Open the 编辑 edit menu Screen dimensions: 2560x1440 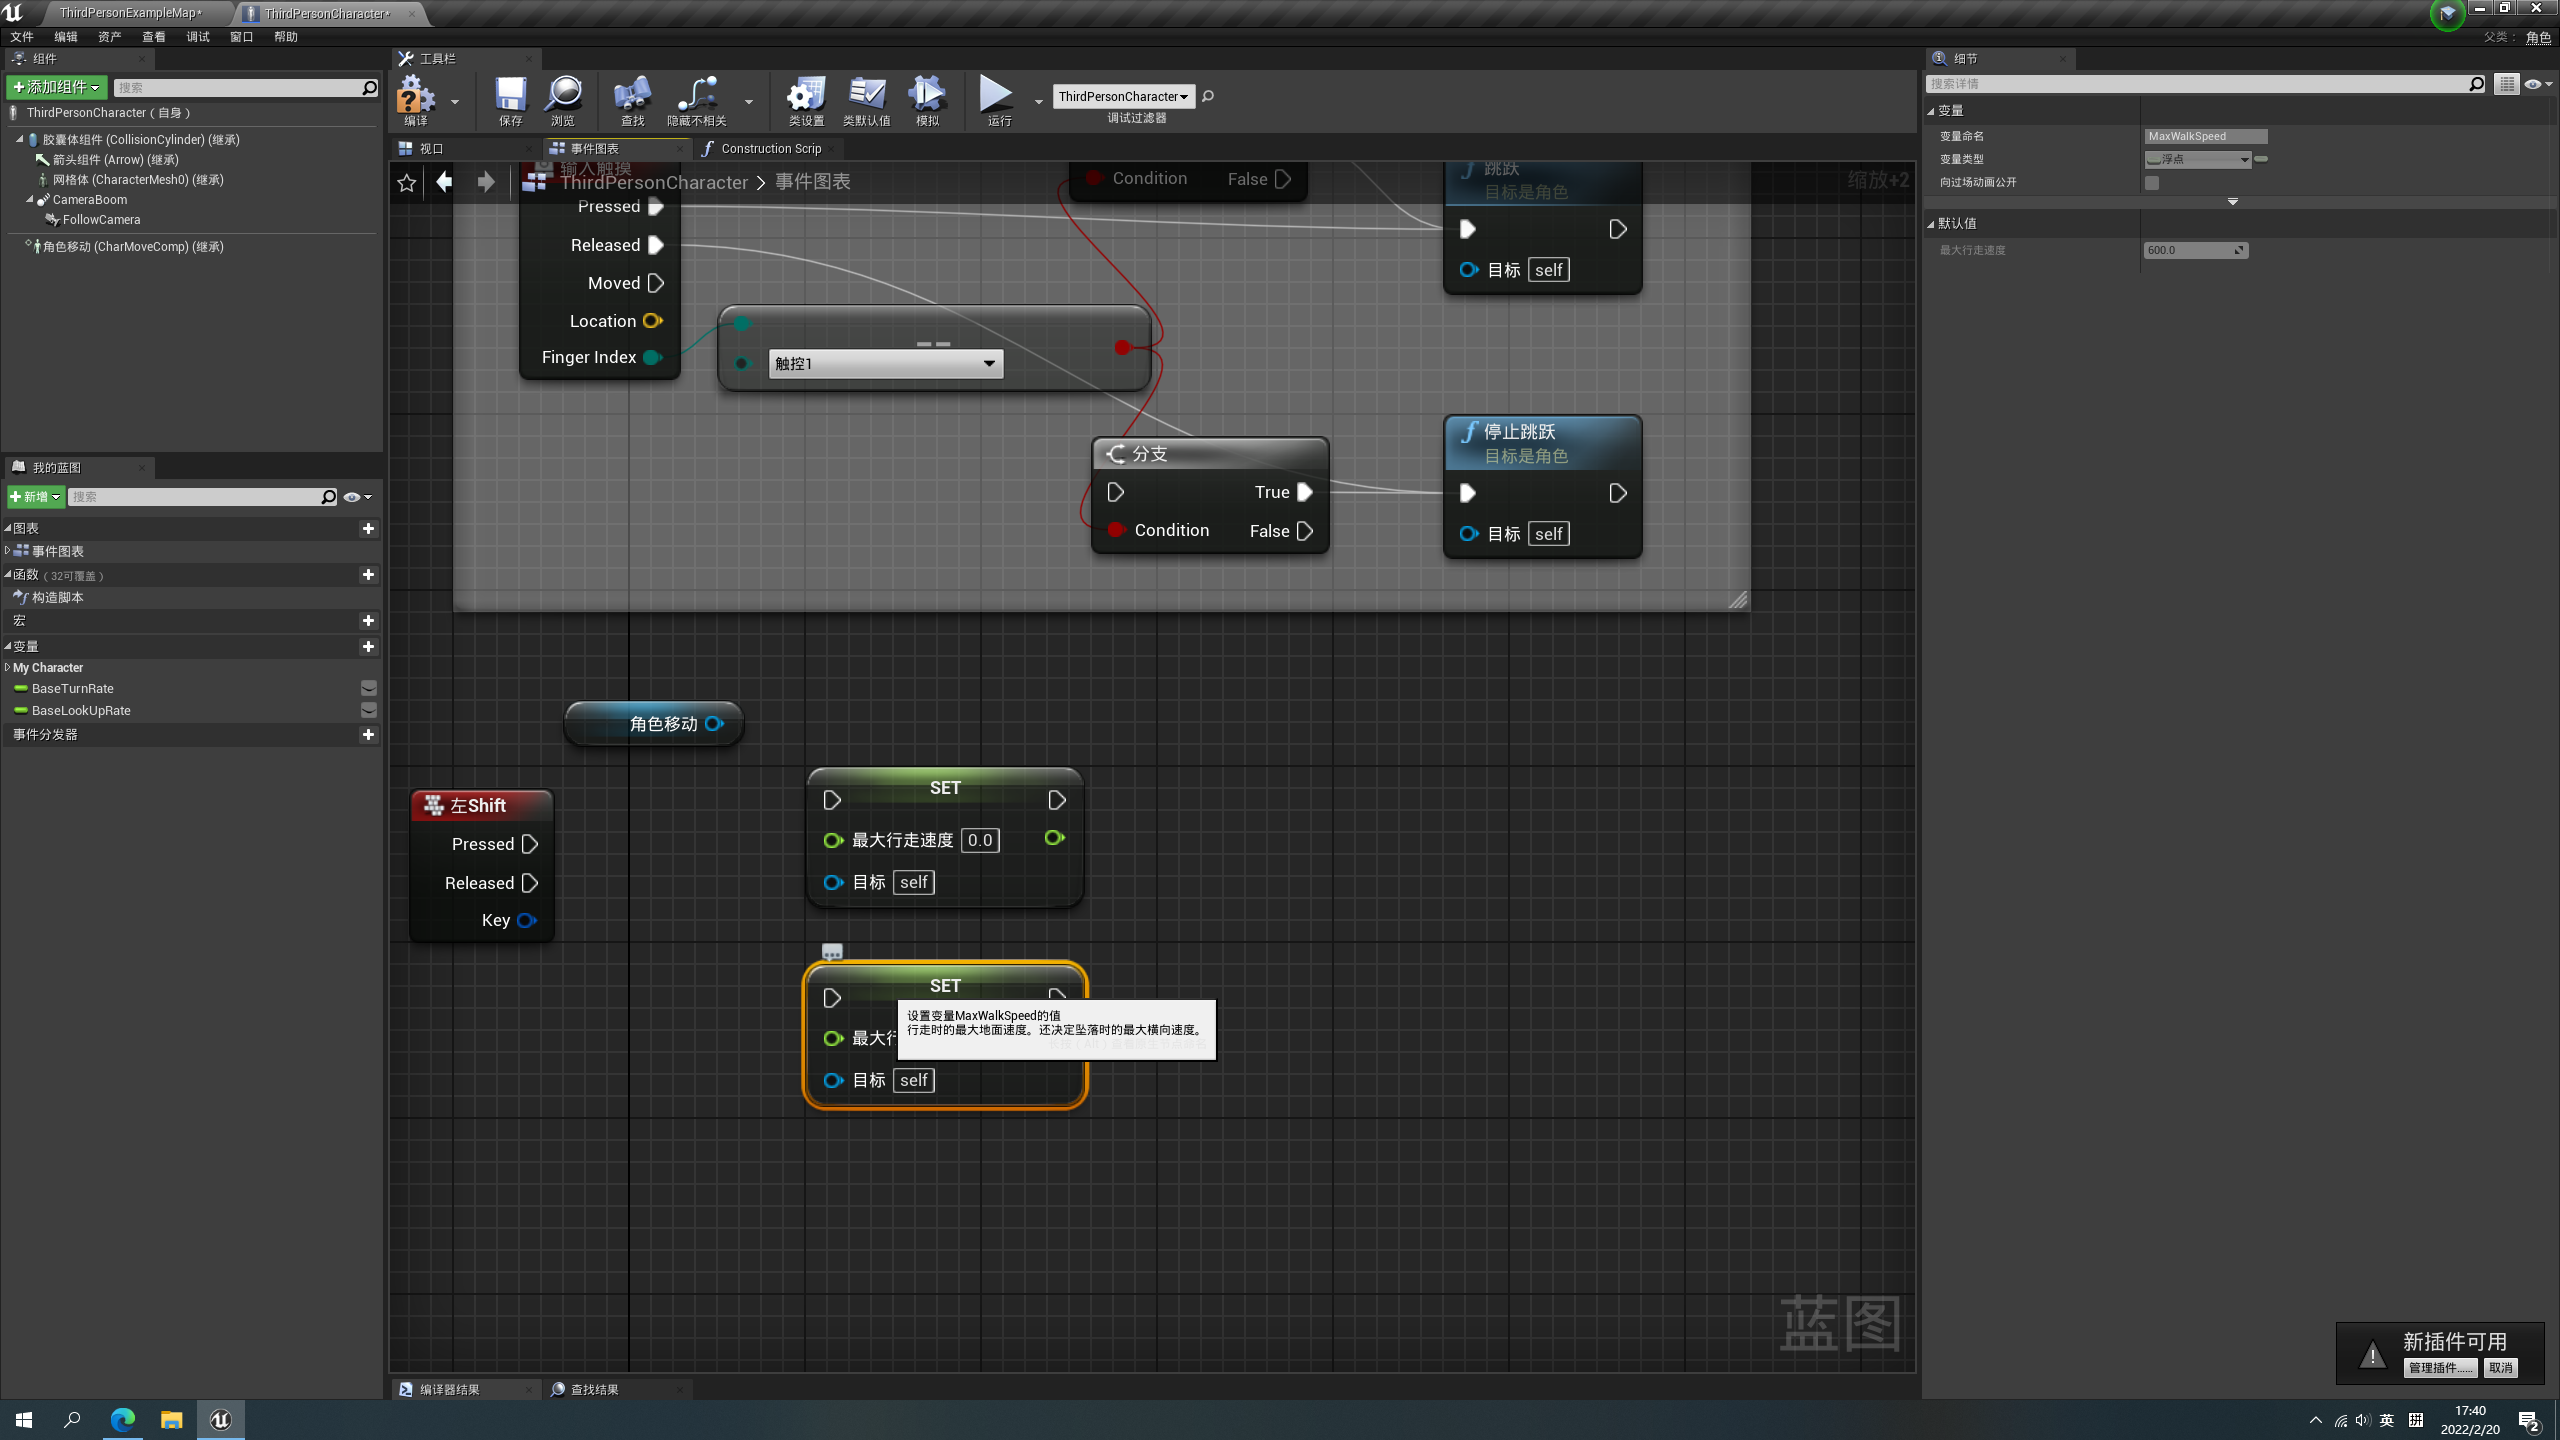[66, 37]
